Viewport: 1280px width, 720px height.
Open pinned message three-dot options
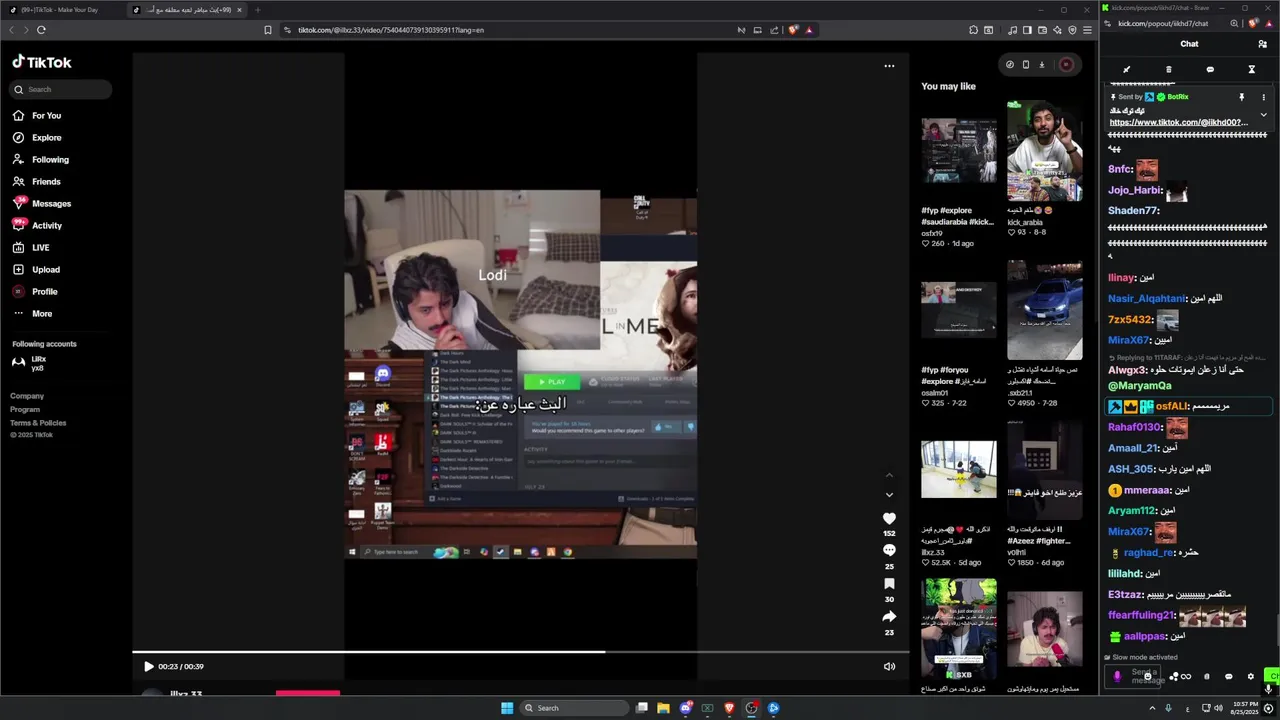(x=1263, y=97)
